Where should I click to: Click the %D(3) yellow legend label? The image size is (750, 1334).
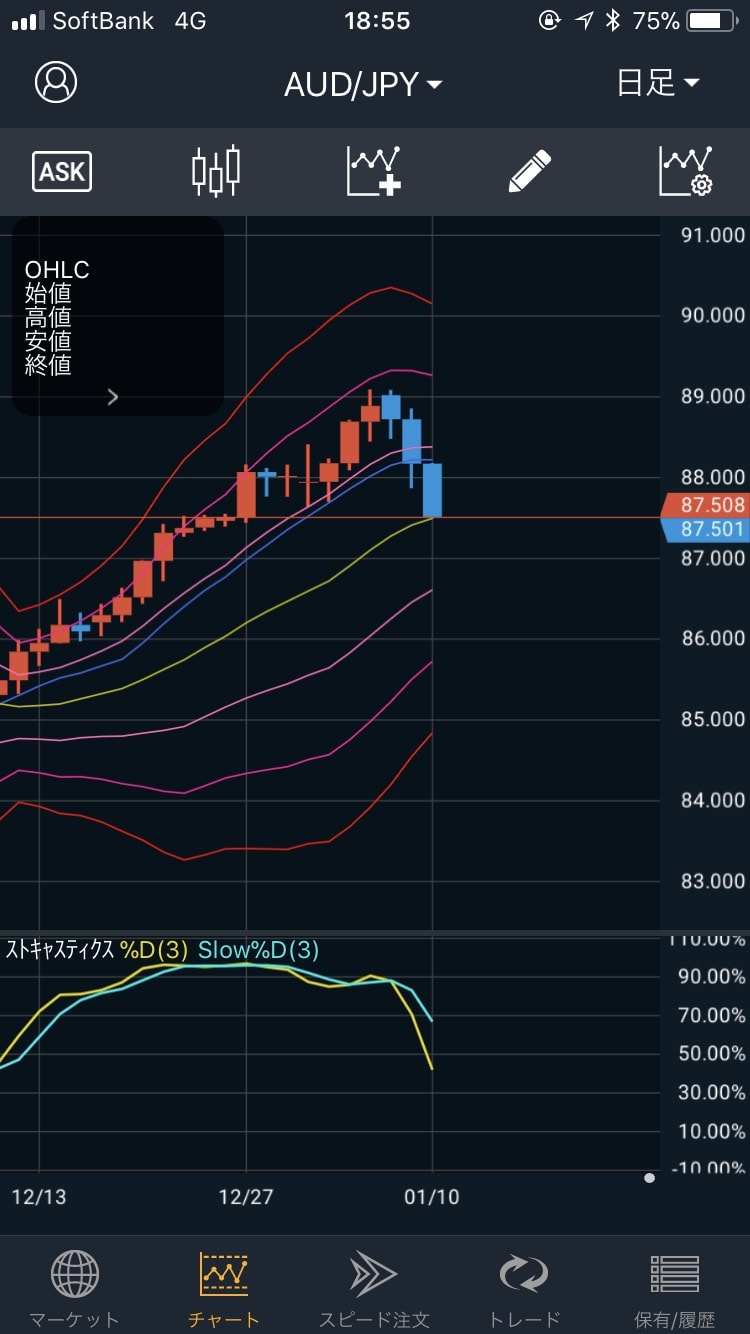point(154,950)
